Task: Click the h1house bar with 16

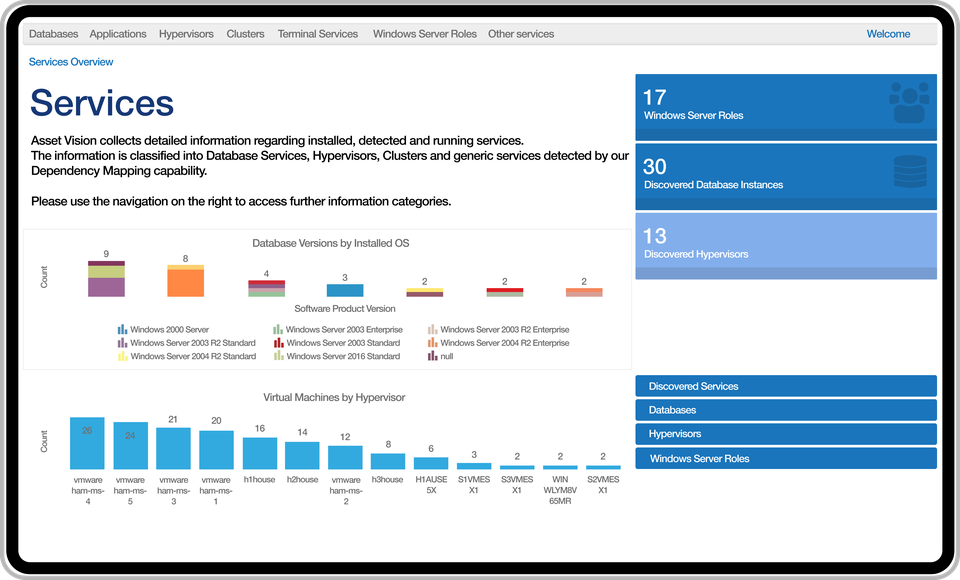Action: click(x=260, y=454)
